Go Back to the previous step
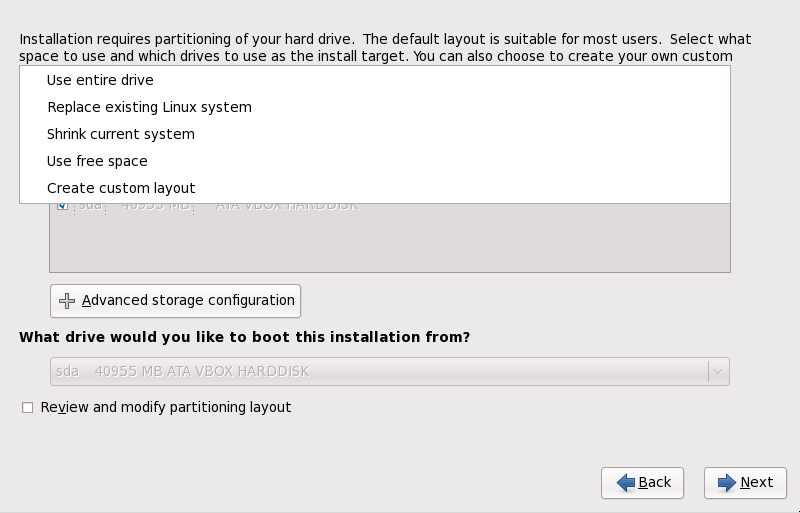The height and width of the screenshot is (513, 800). pos(642,482)
